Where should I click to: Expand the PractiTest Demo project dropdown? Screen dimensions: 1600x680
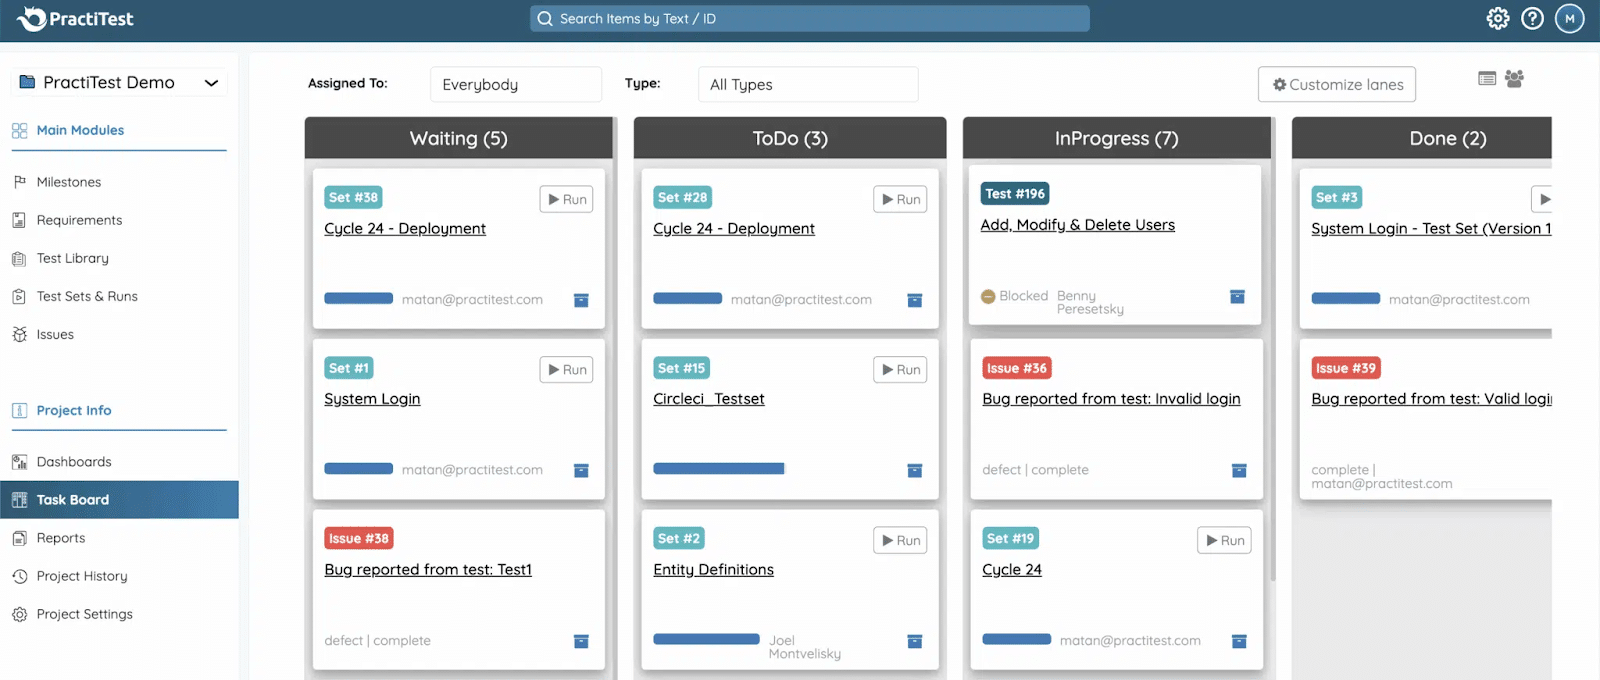(119, 83)
